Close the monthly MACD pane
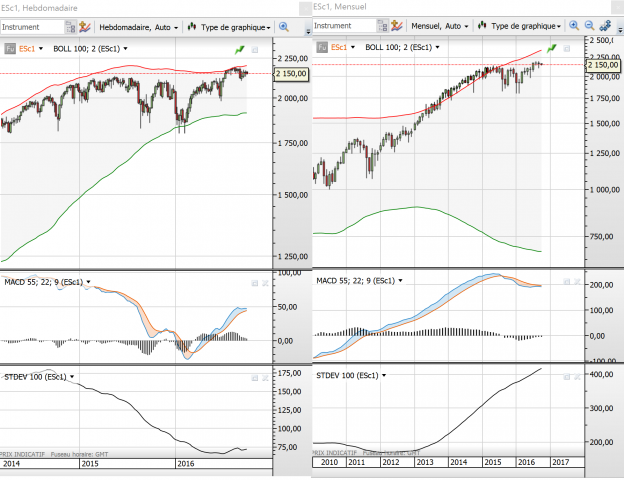Viewport: 624px width, 480px height. coord(577,282)
